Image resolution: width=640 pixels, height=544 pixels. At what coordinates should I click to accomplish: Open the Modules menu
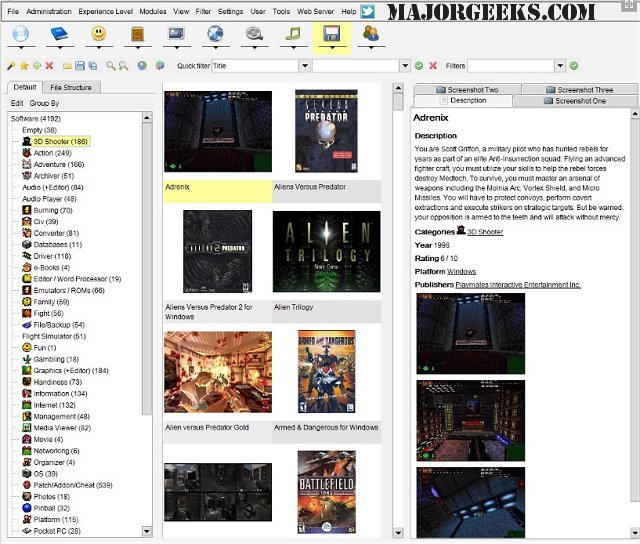tap(153, 11)
